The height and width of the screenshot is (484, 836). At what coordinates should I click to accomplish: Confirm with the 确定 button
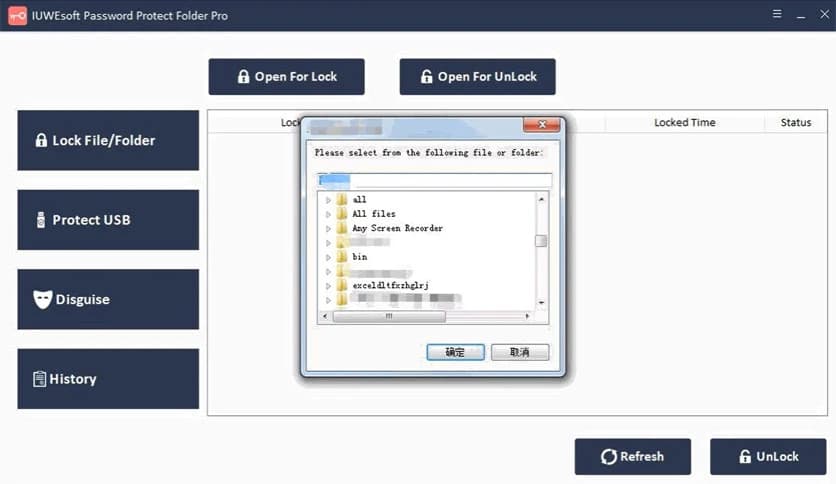[455, 352]
